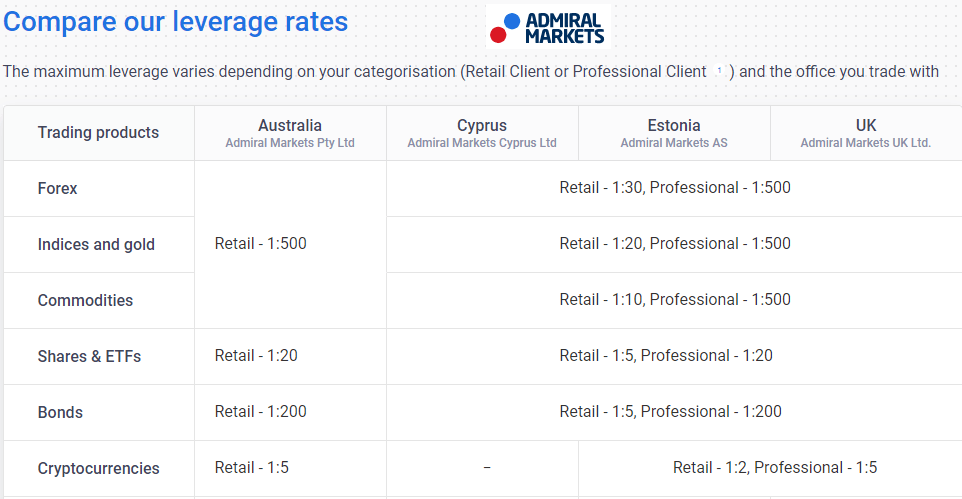Viewport: 962px width, 499px height.
Task: Click the Commodities row label
Action: [85, 300]
